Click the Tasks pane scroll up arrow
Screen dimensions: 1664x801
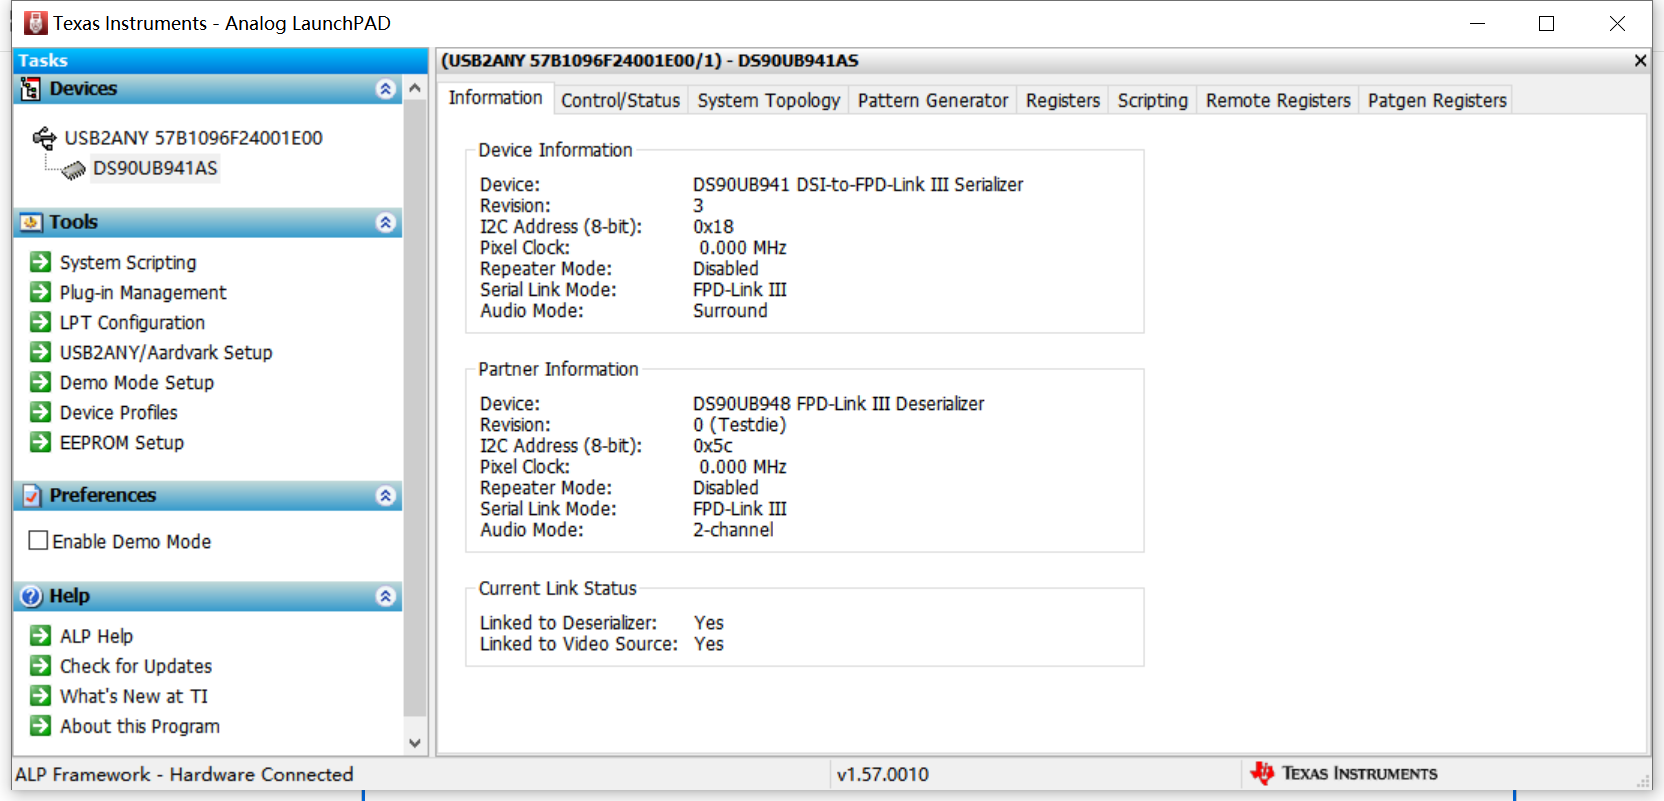point(415,88)
